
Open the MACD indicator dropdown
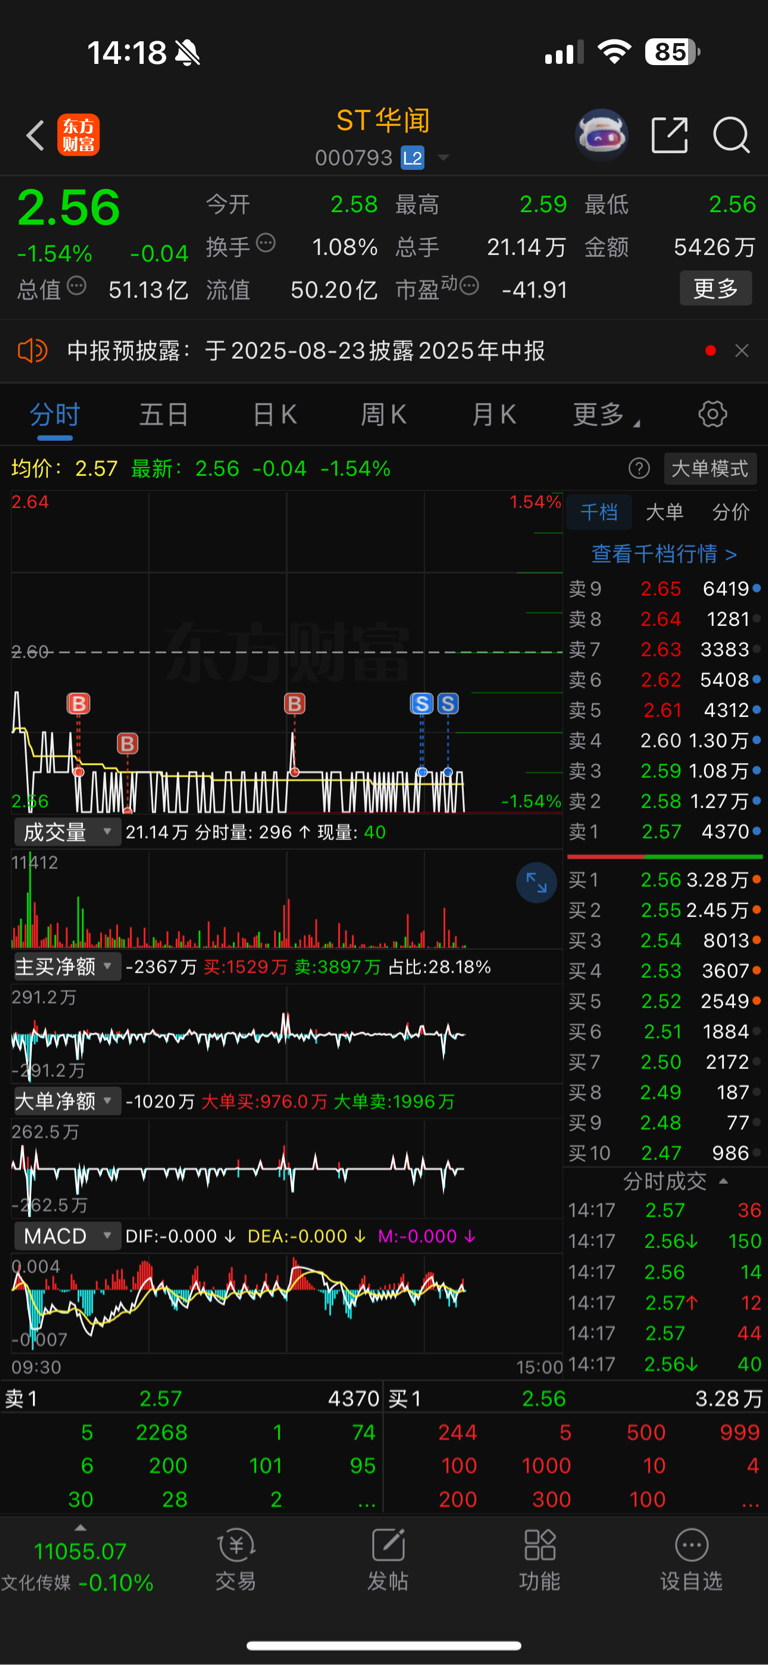coord(68,1236)
